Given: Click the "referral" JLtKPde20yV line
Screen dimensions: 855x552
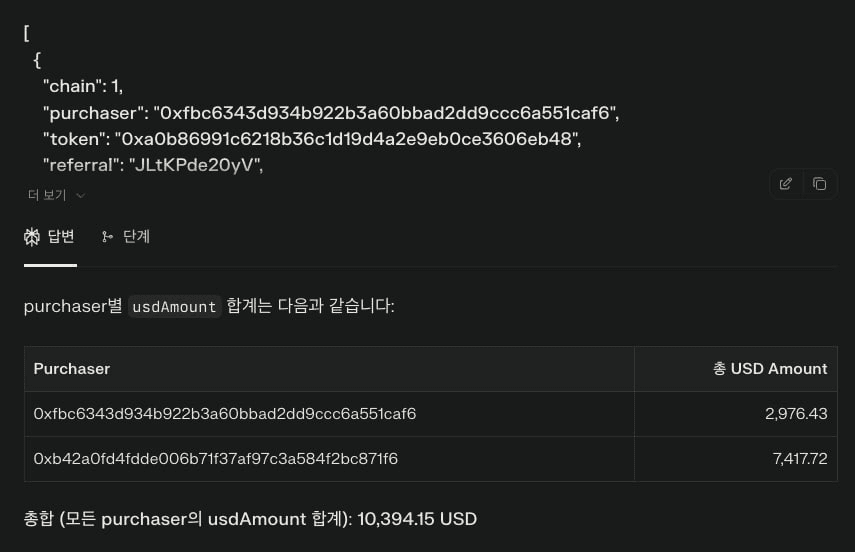Looking at the screenshot, I should point(152,165).
